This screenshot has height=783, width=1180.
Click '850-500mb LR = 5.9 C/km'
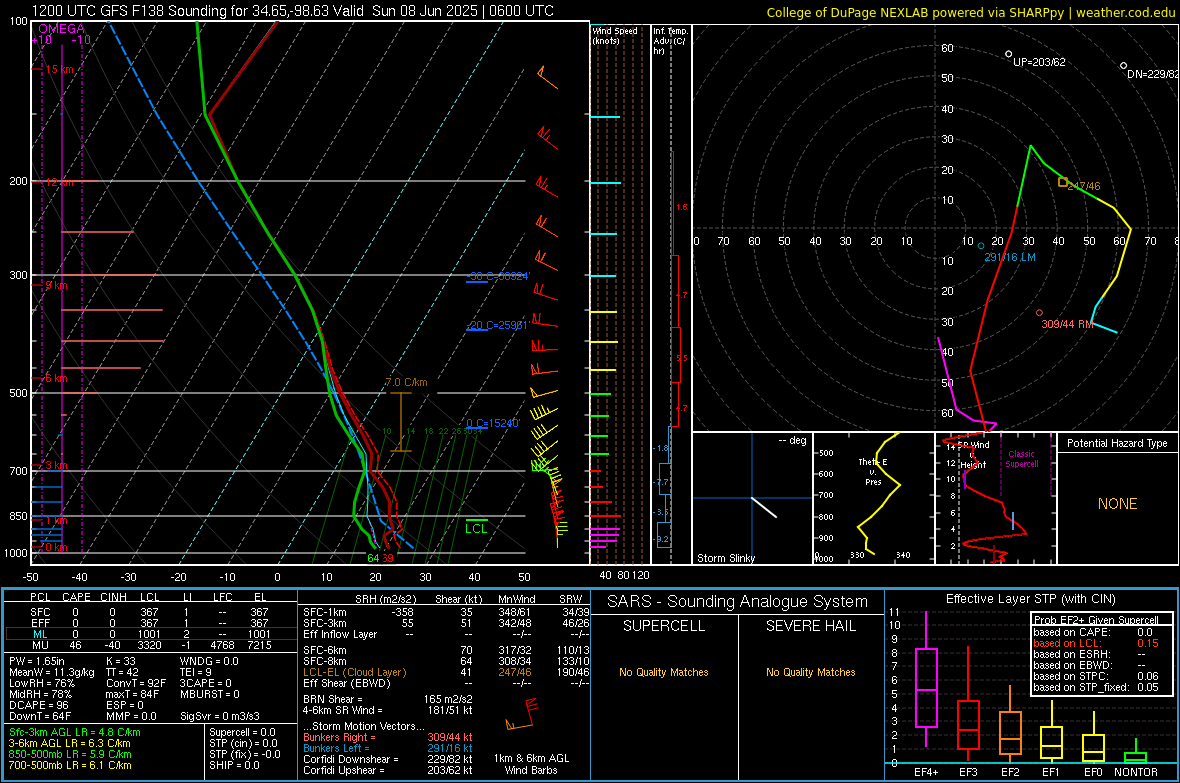click(70, 754)
